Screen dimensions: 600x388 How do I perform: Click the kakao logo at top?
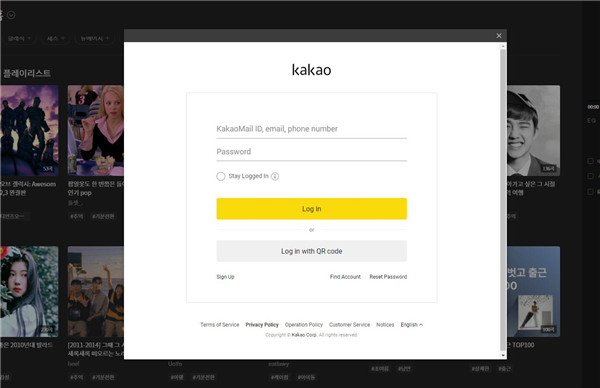click(x=311, y=70)
